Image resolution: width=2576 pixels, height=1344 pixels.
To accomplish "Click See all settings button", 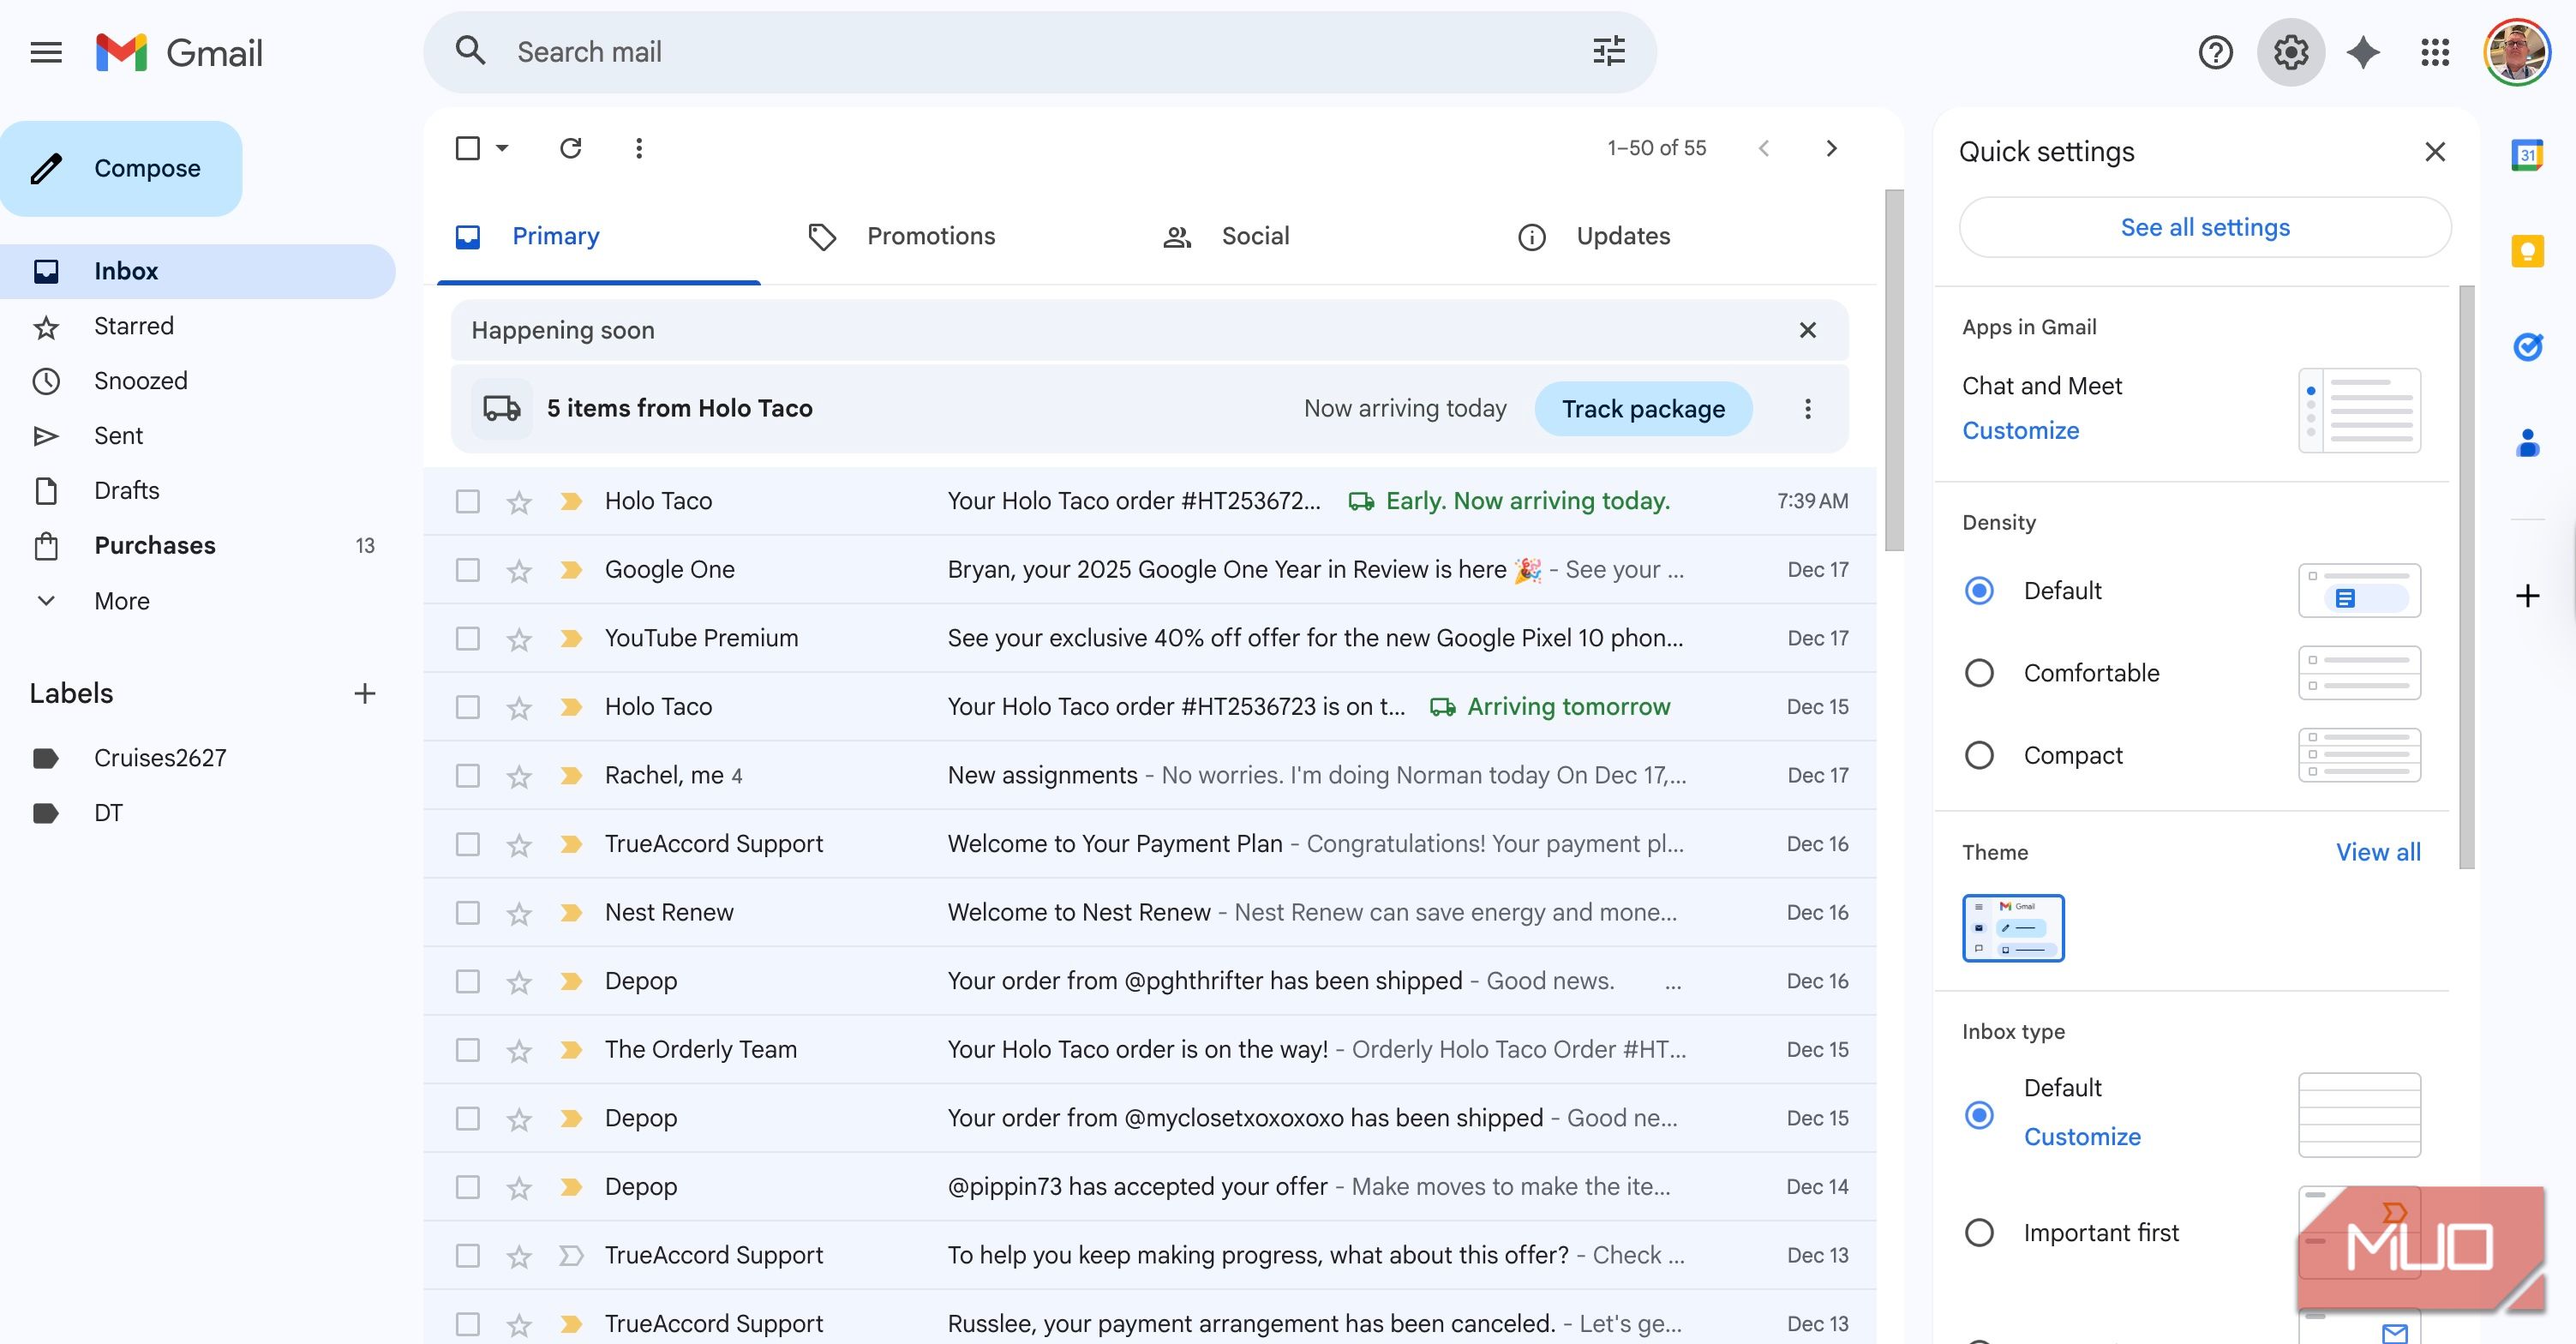I will click(2204, 227).
